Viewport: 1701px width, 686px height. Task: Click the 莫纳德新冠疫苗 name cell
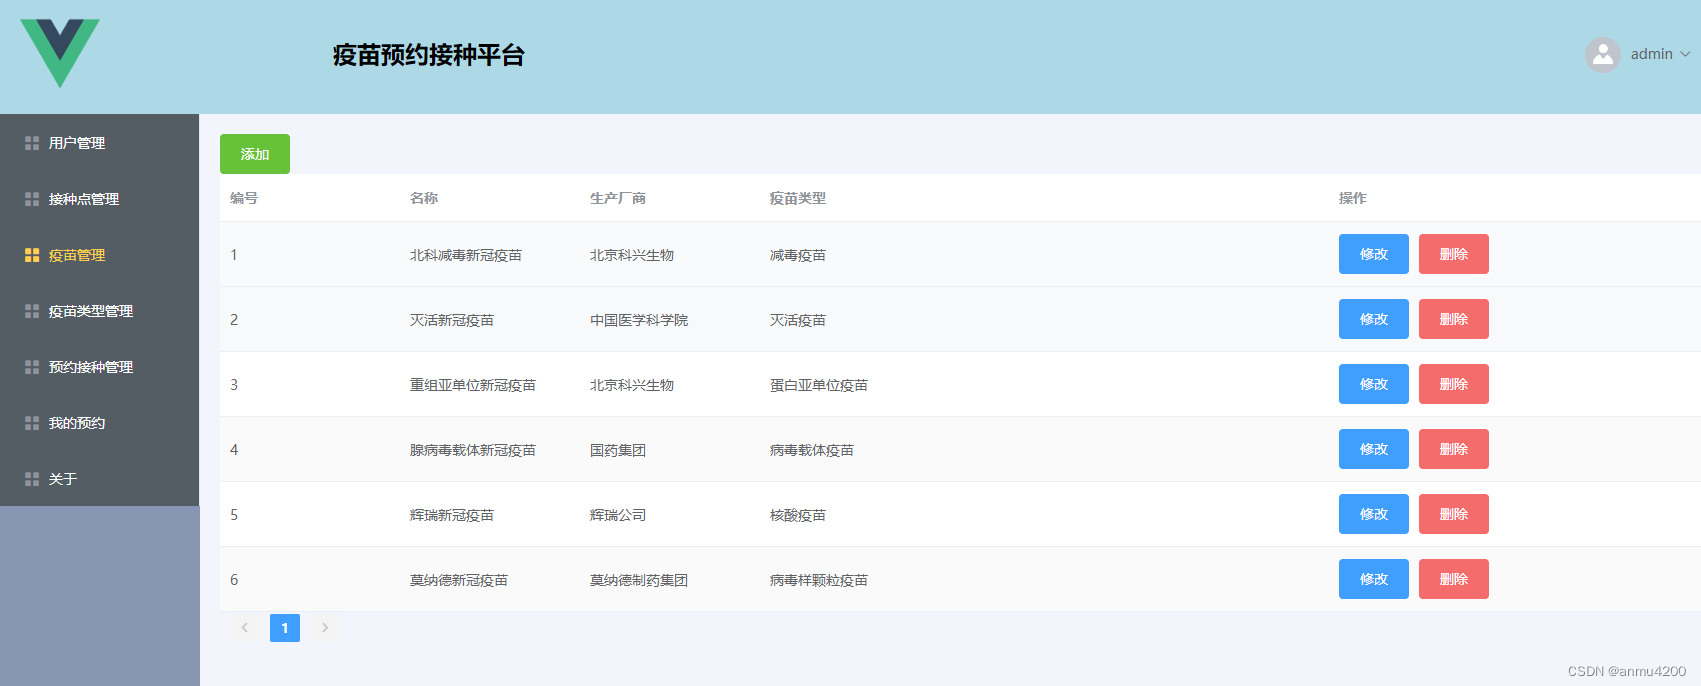click(x=459, y=580)
